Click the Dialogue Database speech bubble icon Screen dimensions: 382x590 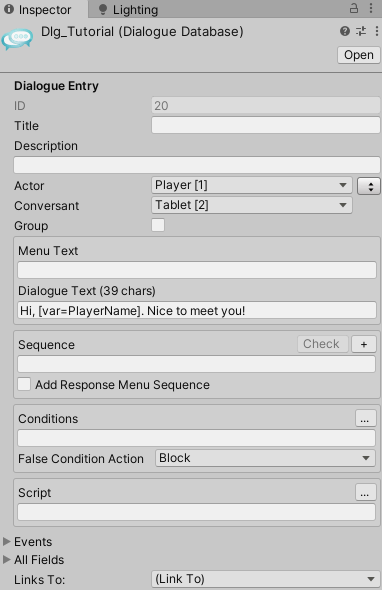pyautogui.click(x=17, y=40)
